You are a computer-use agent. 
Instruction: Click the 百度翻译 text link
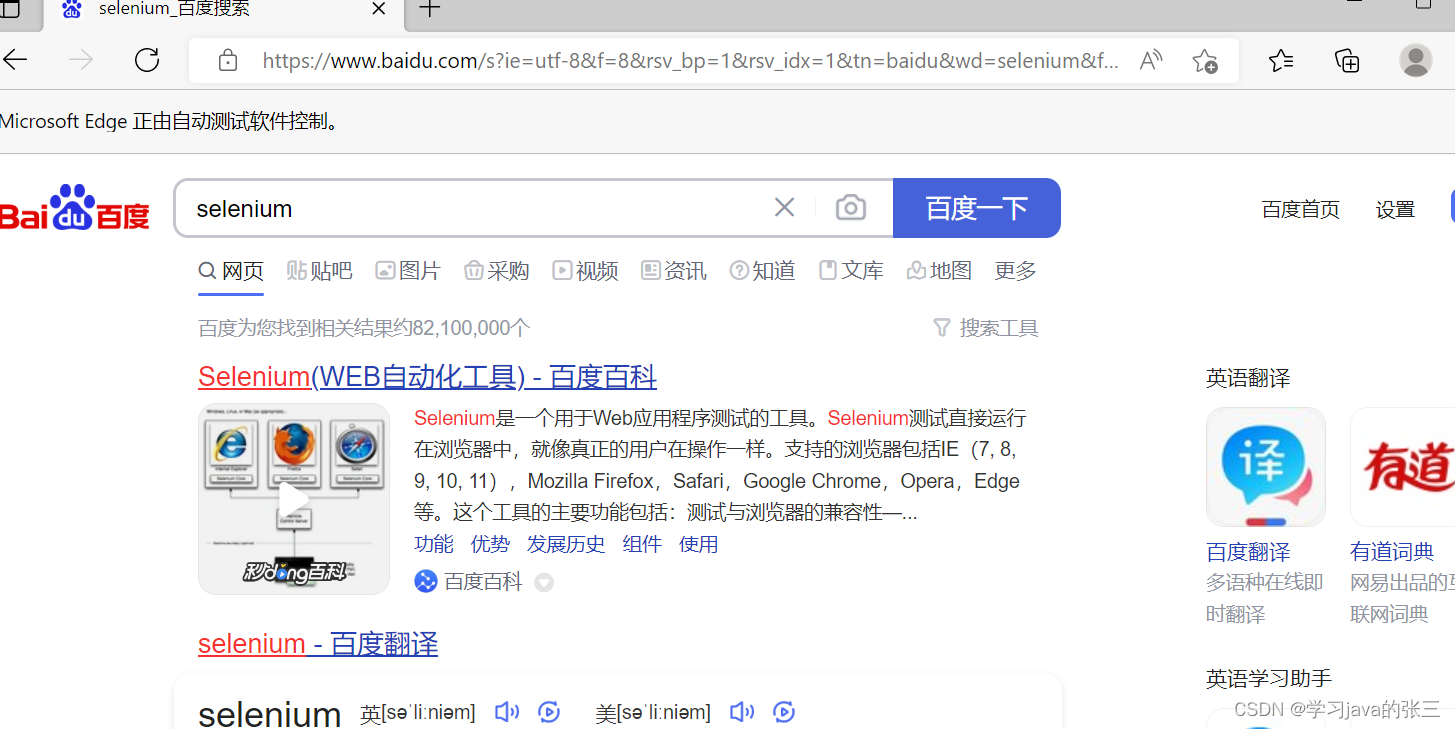point(1248,552)
